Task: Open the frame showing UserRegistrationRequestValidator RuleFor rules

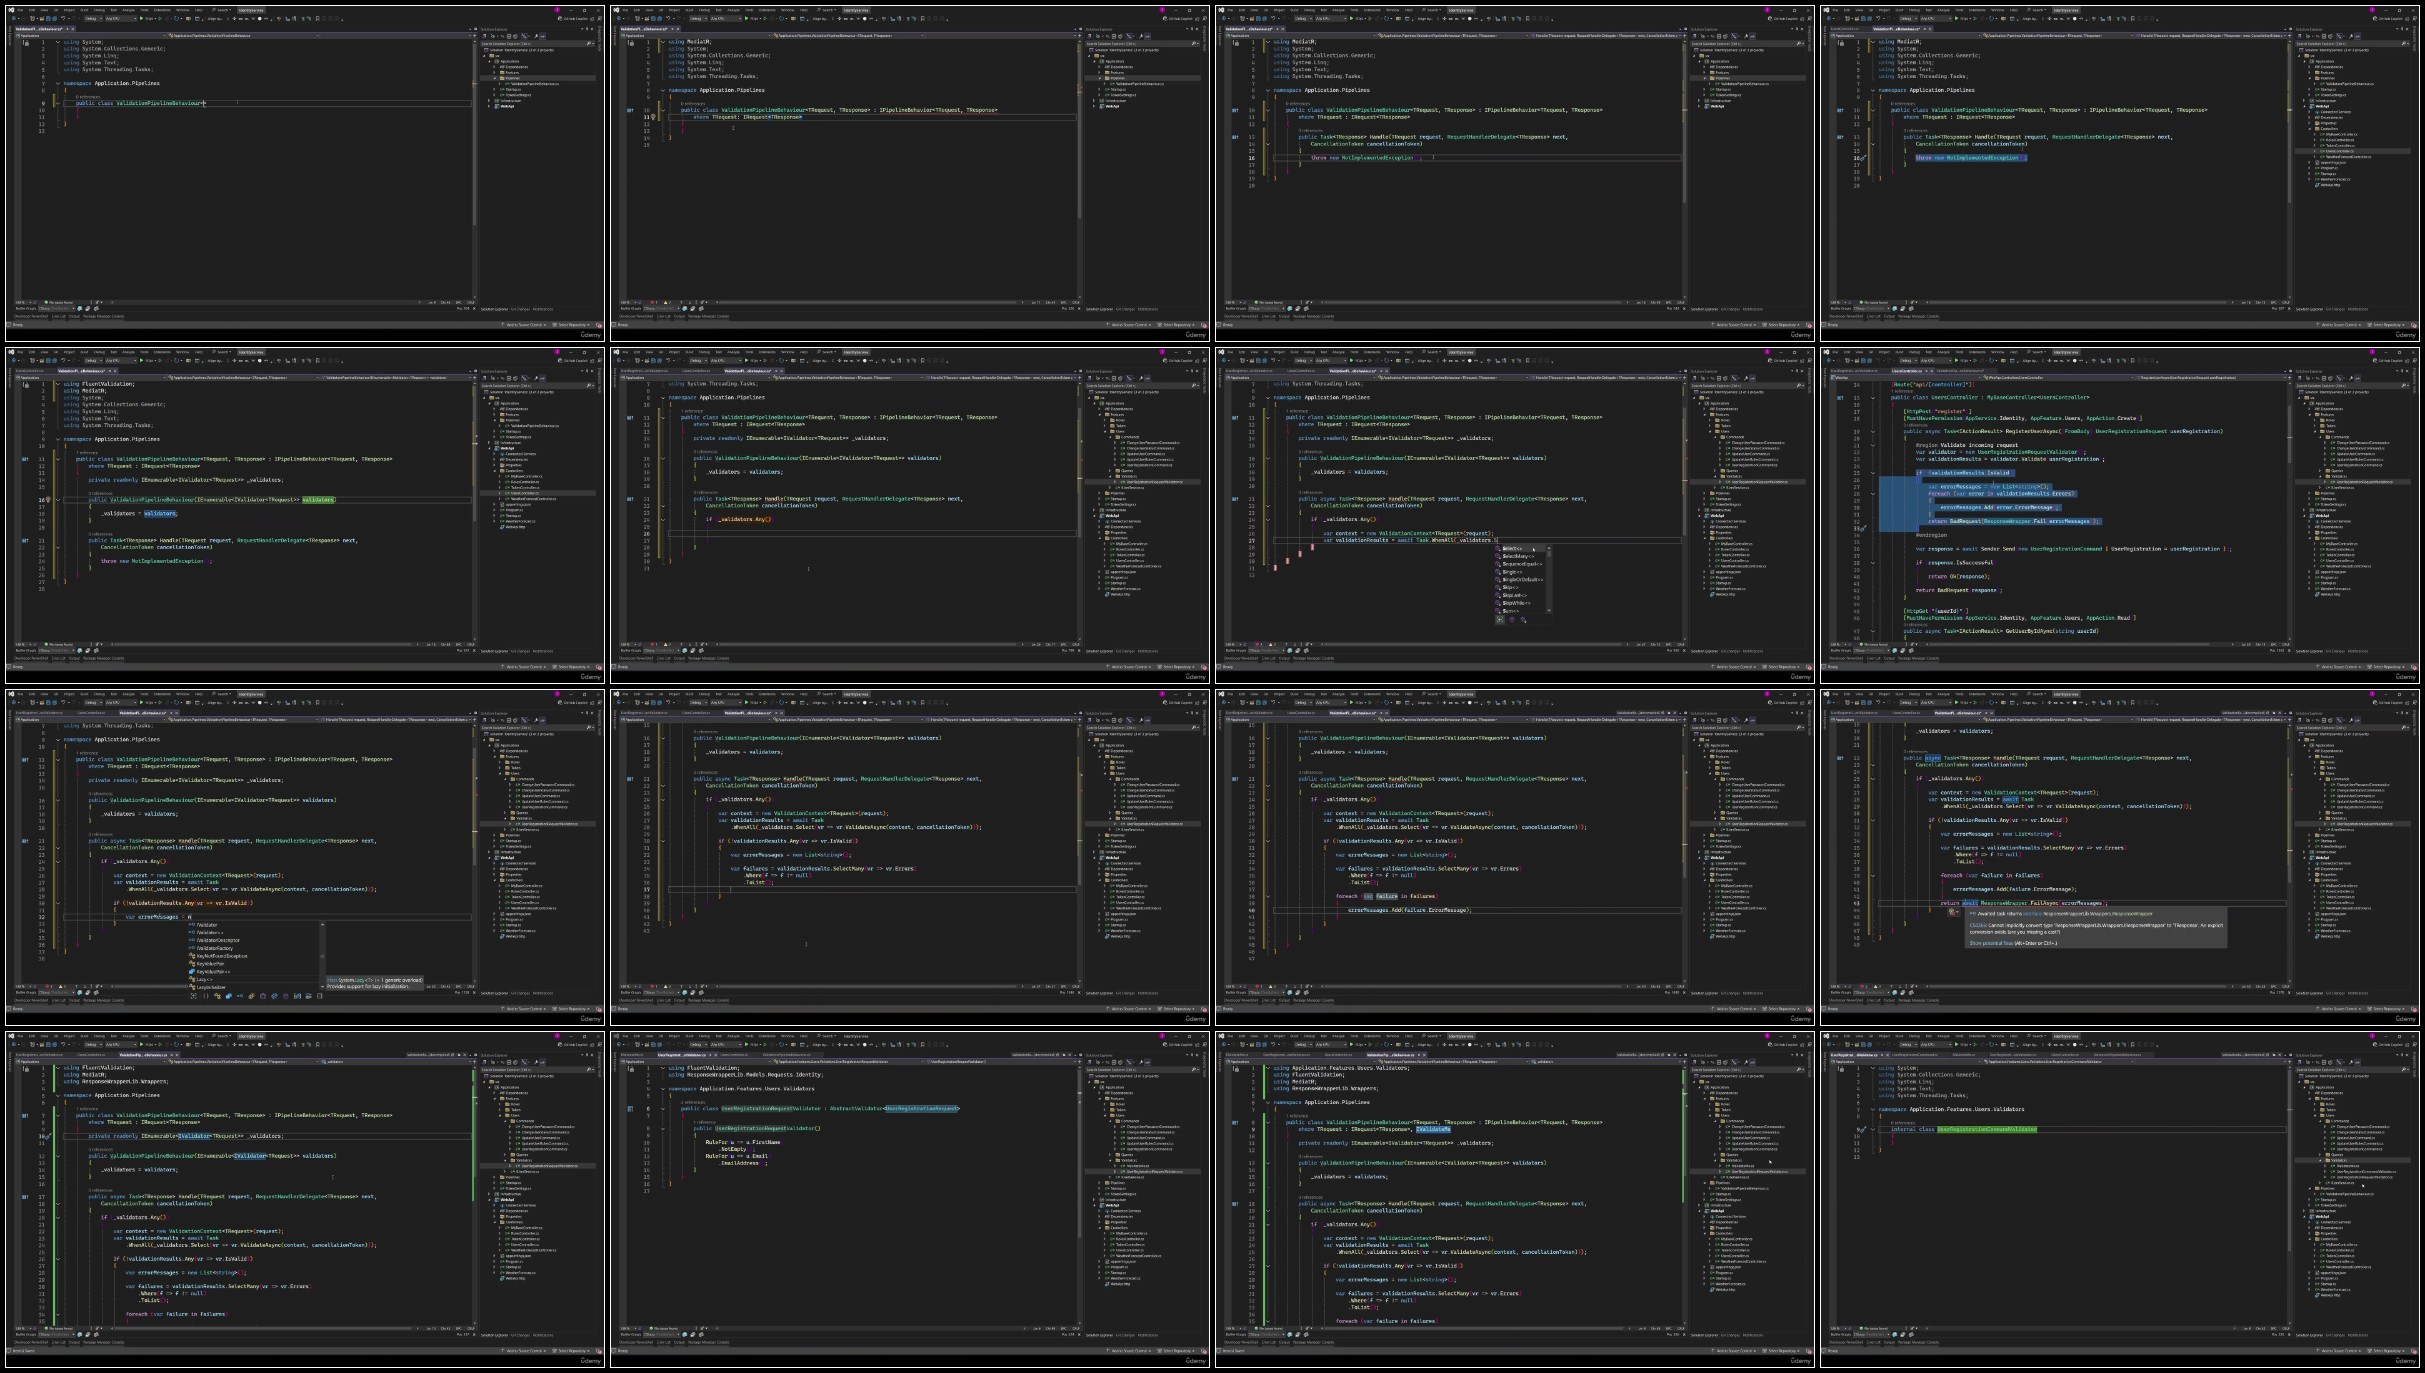Action: point(909,1197)
